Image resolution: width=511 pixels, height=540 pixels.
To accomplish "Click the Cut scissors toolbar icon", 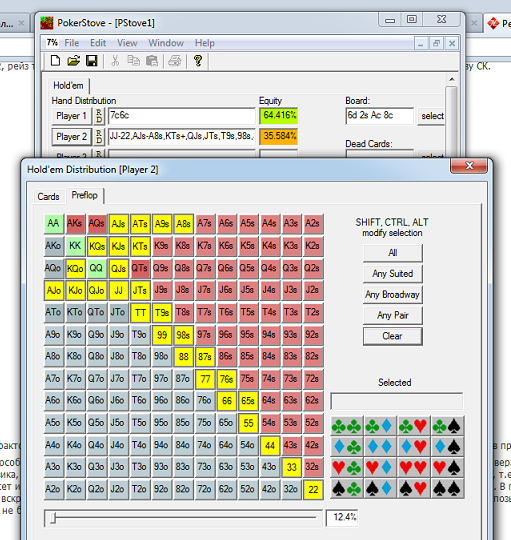I will point(115,61).
